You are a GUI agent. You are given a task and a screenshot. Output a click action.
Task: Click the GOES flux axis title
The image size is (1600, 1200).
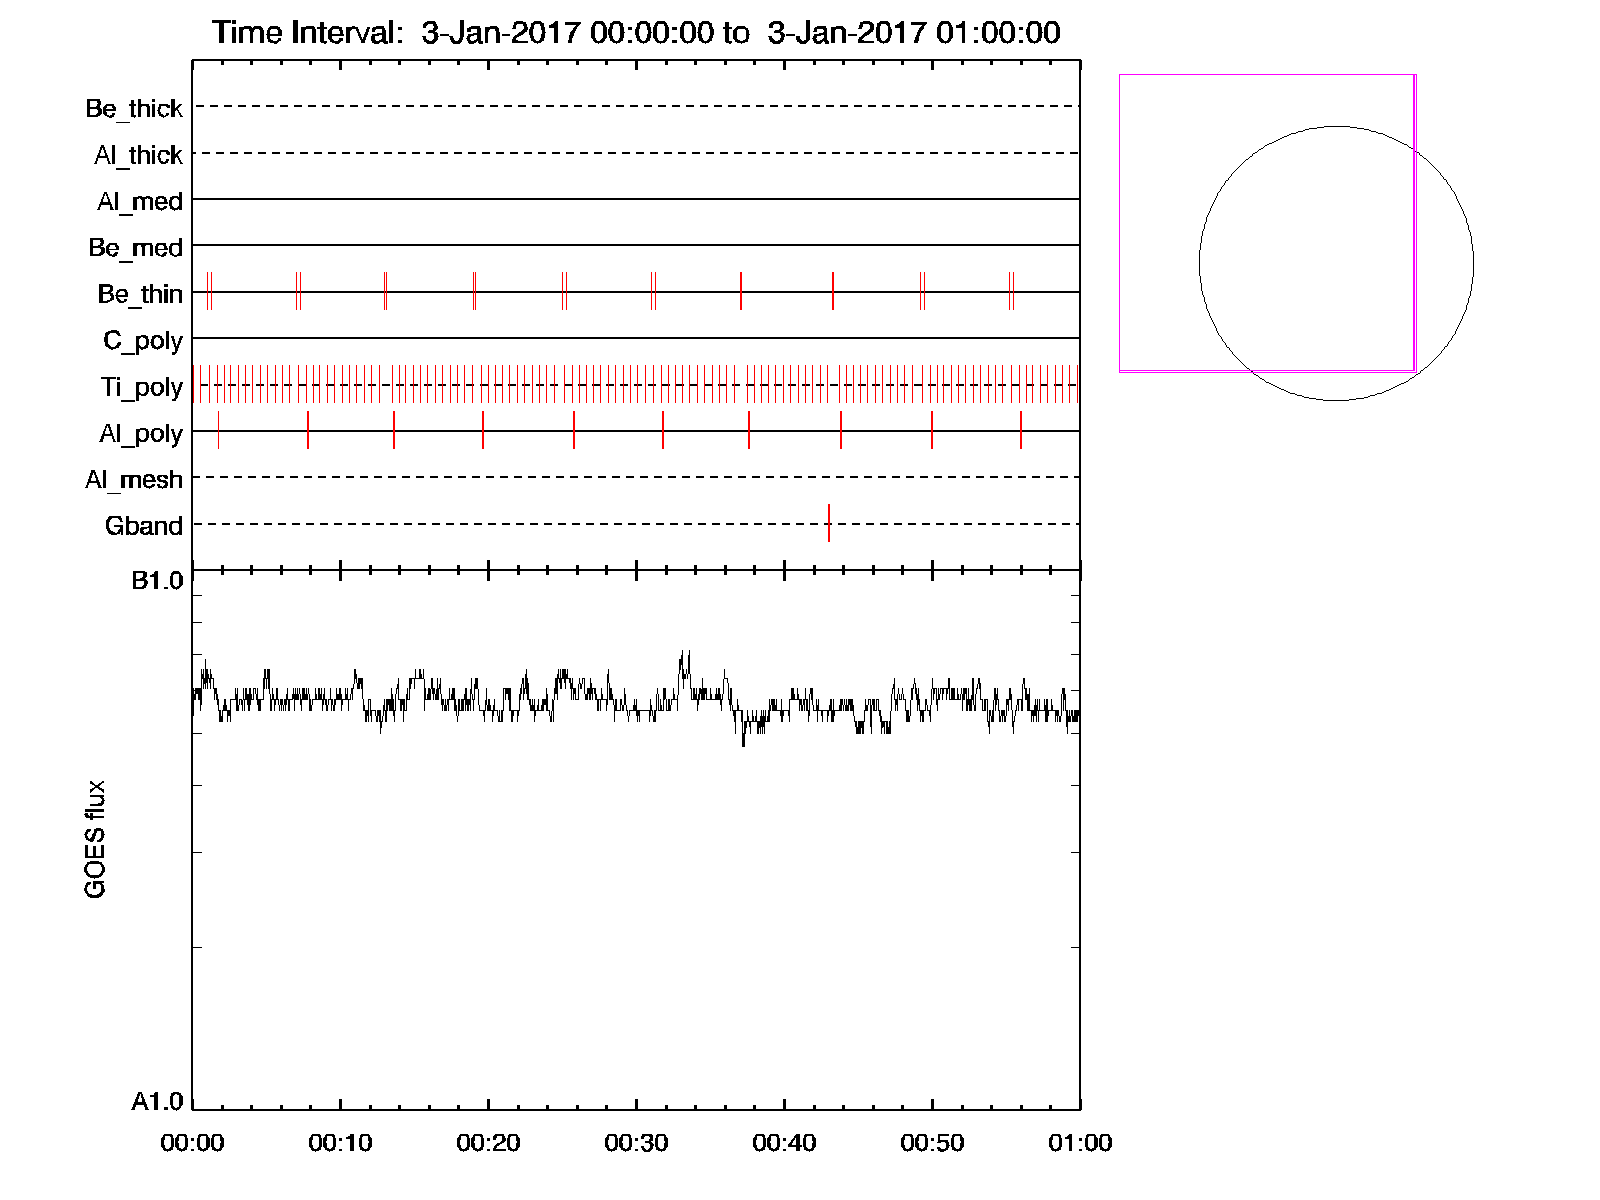click(x=95, y=840)
